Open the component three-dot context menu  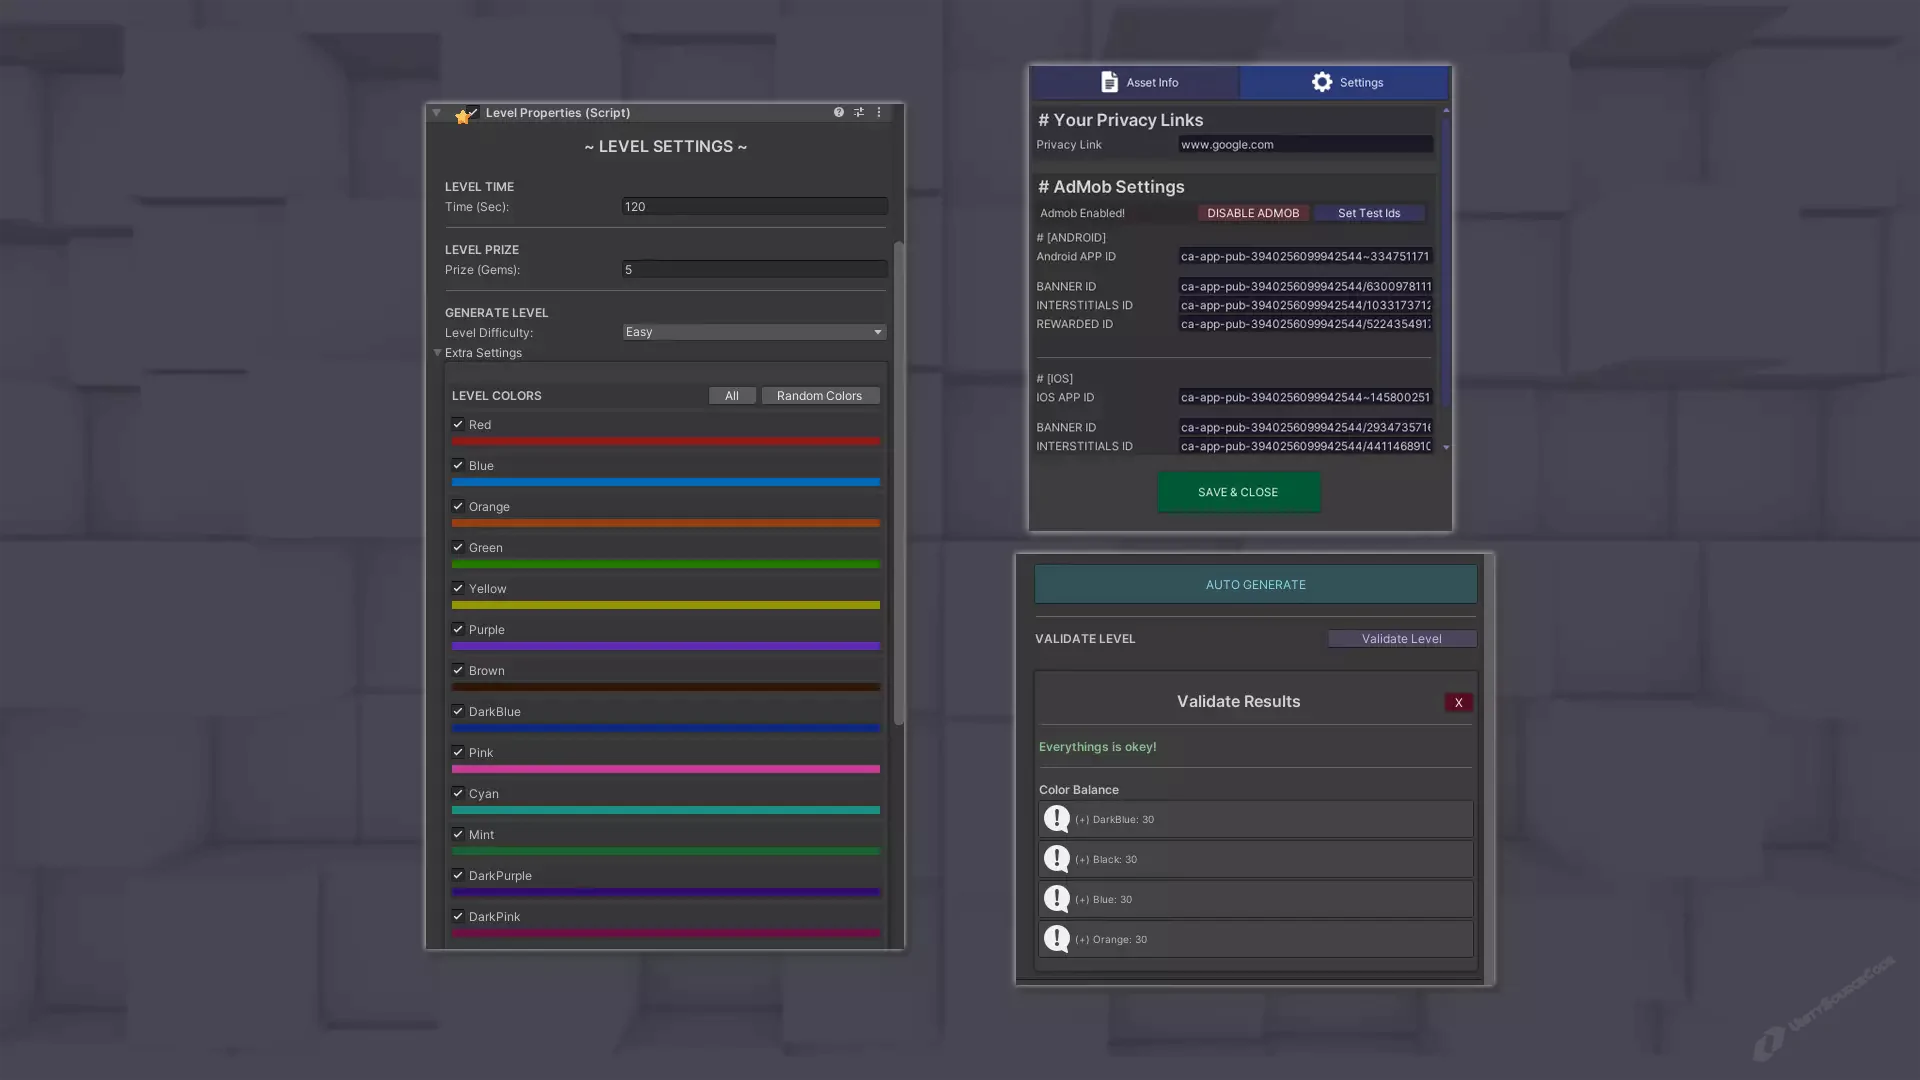(x=879, y=112)
